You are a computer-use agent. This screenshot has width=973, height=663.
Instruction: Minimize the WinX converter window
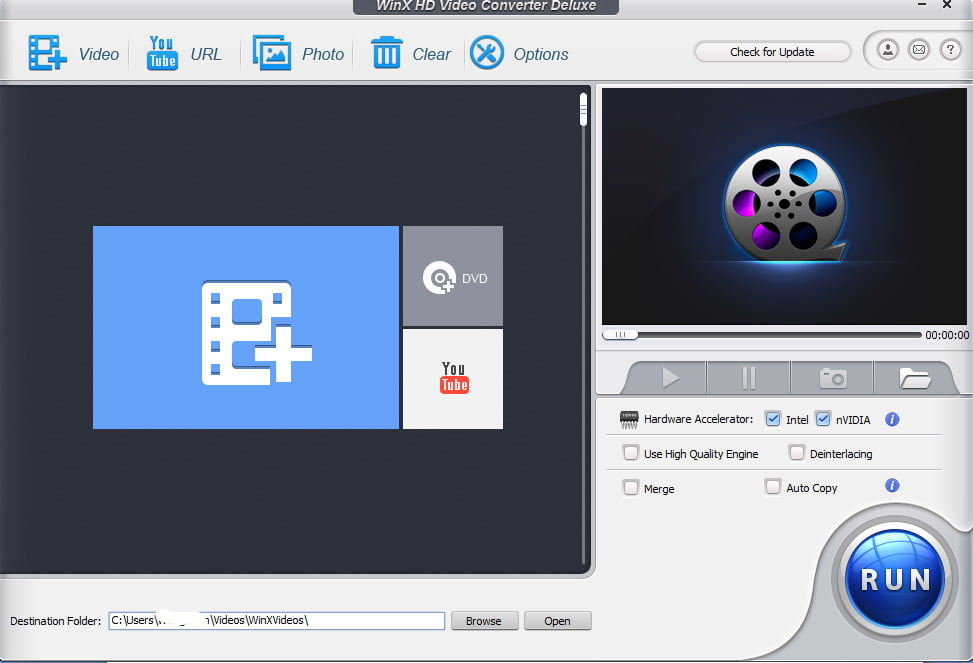[923, 5]
